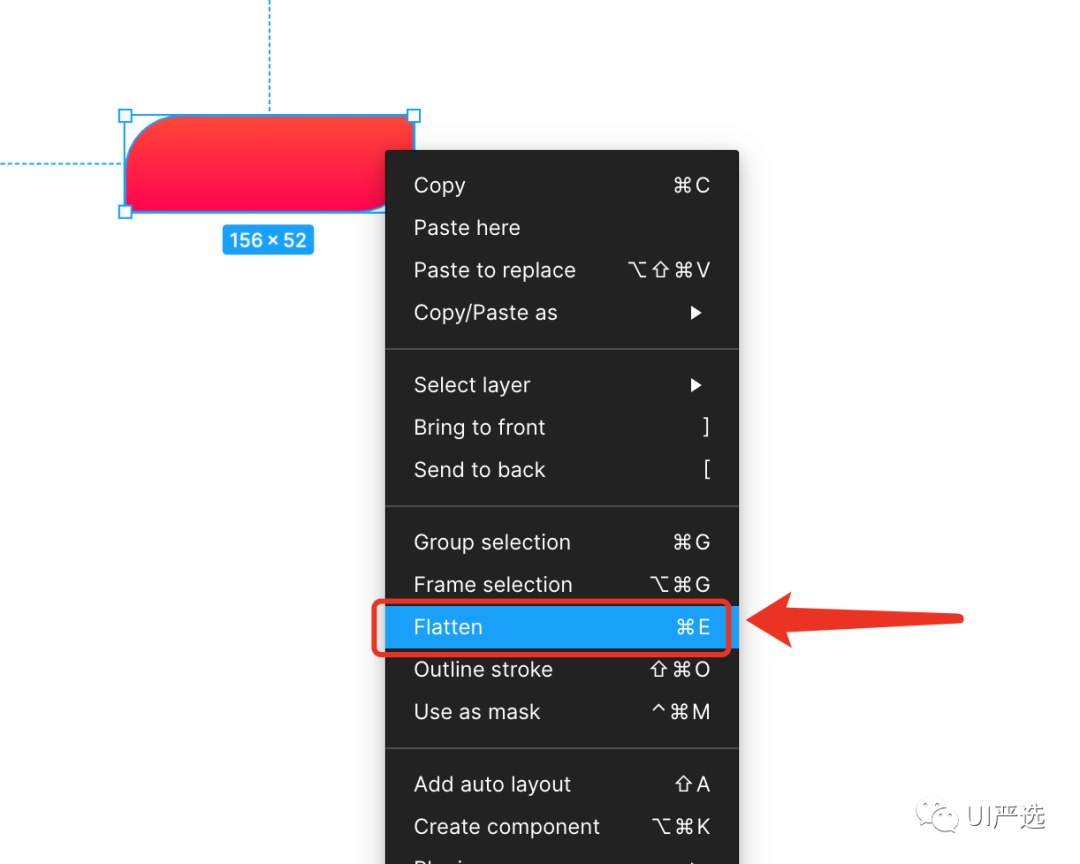The height and width of the screenshot is (864, 1080).
Task: Choose Copy from the context menu
Action: pyautogui.click(x=561, y=185)
